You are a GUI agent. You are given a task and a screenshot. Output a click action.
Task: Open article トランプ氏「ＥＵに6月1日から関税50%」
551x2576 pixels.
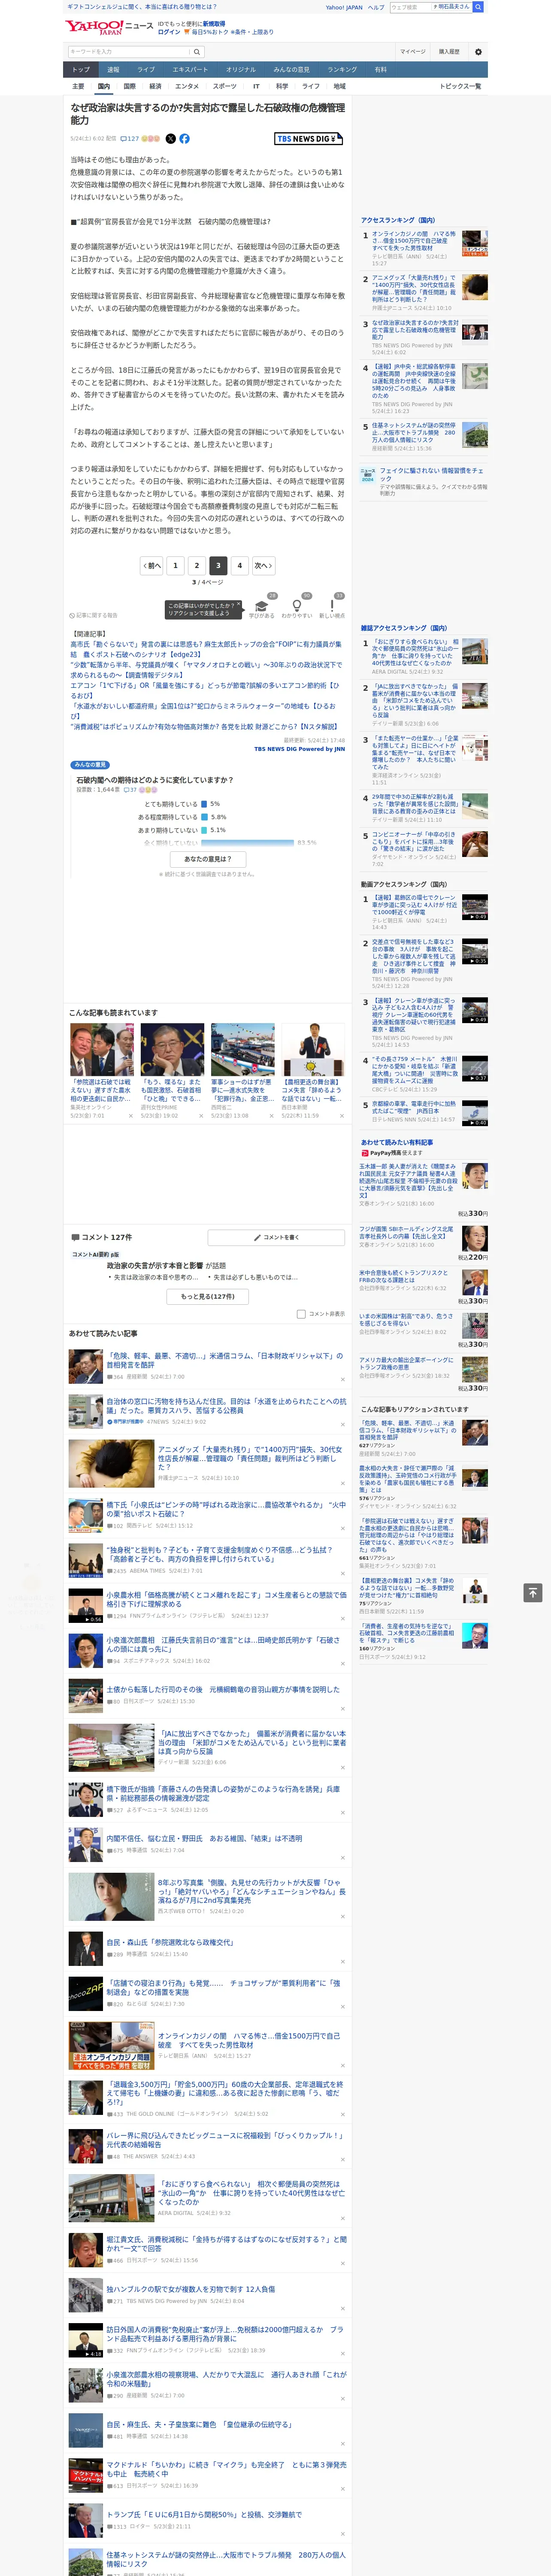point(204,2514)
